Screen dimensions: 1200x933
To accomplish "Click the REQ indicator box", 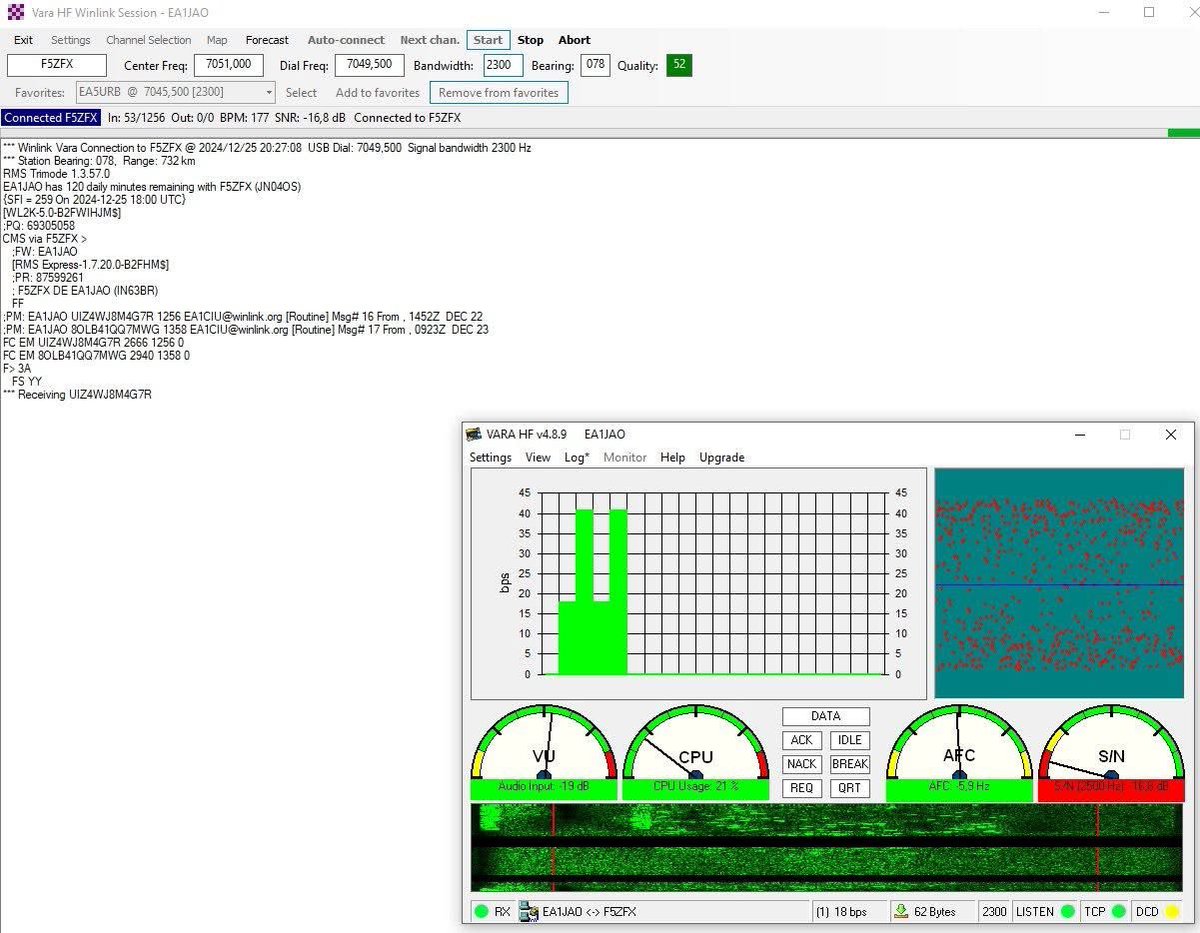I will [x=802, y=788].
